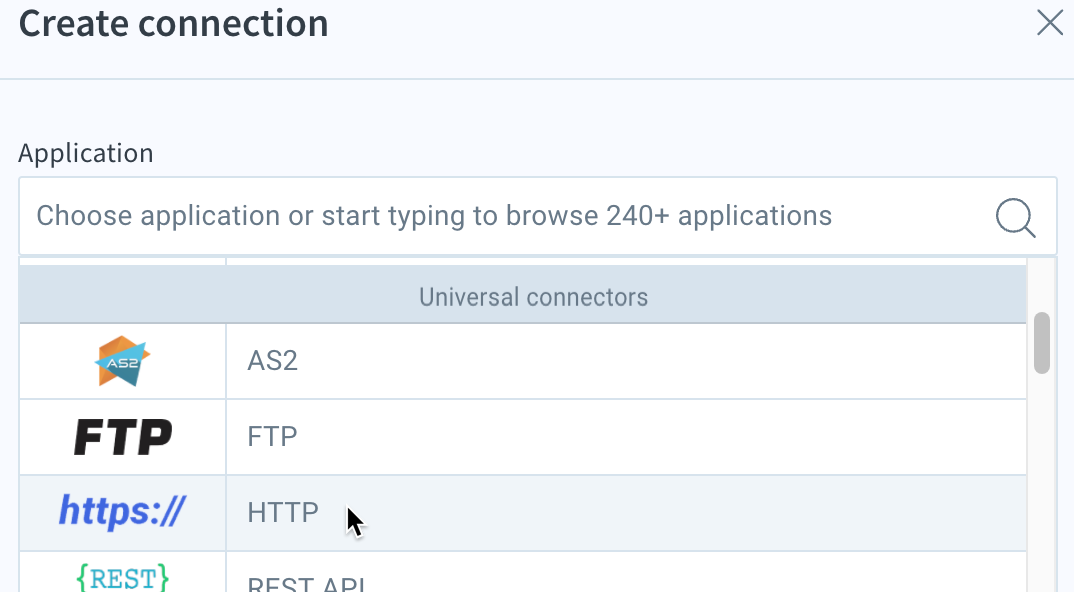Click the green {REST} logo icon
1074x592 pixels.
123,577
